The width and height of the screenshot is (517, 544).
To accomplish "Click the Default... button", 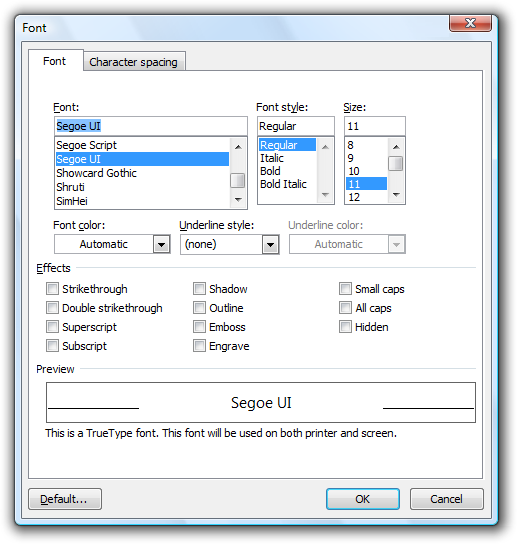I will [65, 499].
